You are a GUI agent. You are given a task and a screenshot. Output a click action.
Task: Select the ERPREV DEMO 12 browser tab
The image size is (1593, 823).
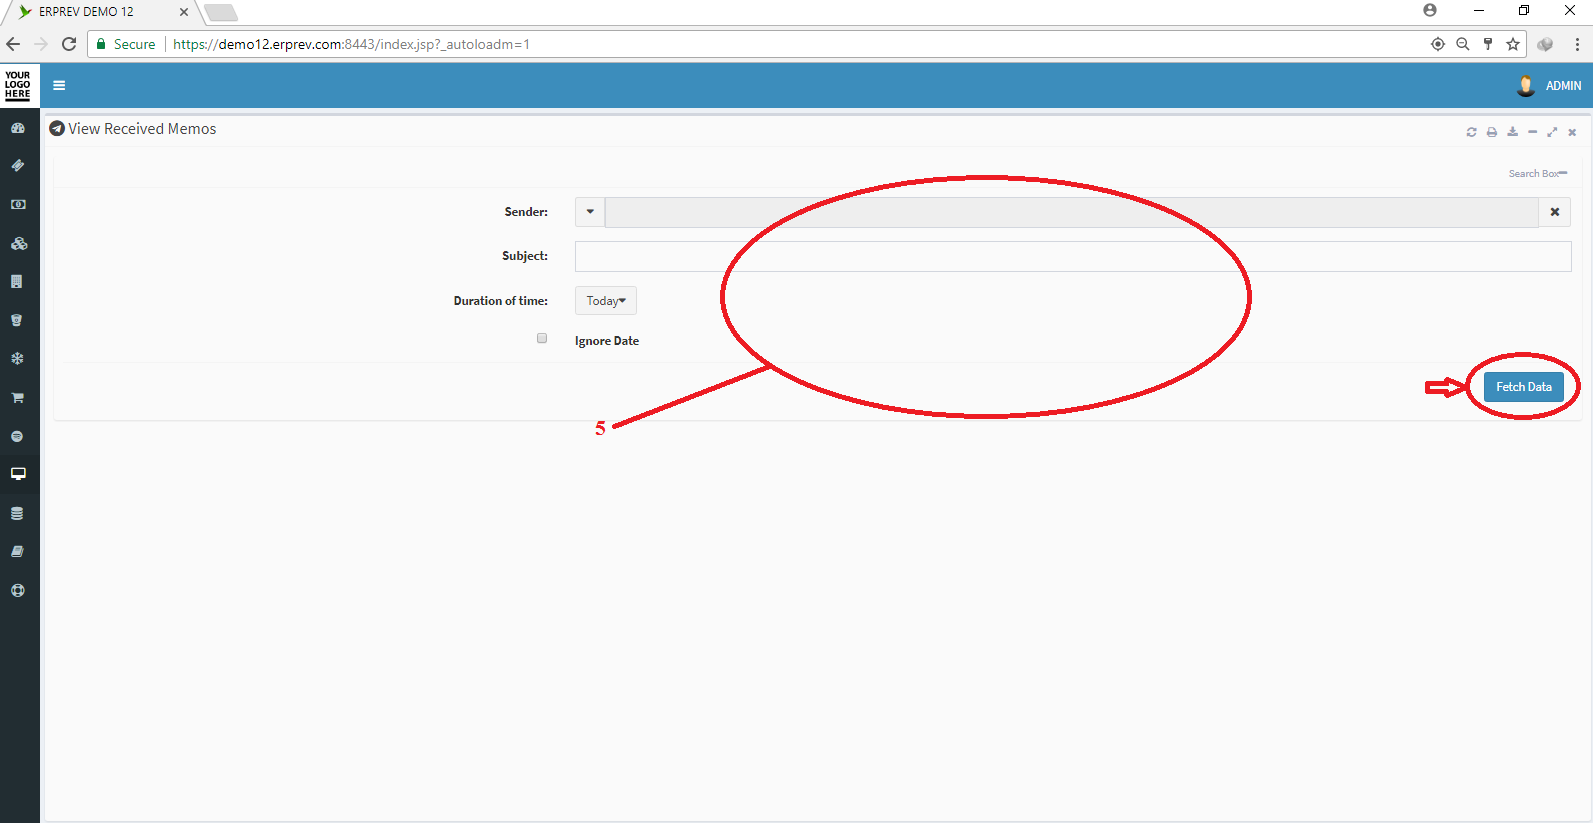coord(100,12)
